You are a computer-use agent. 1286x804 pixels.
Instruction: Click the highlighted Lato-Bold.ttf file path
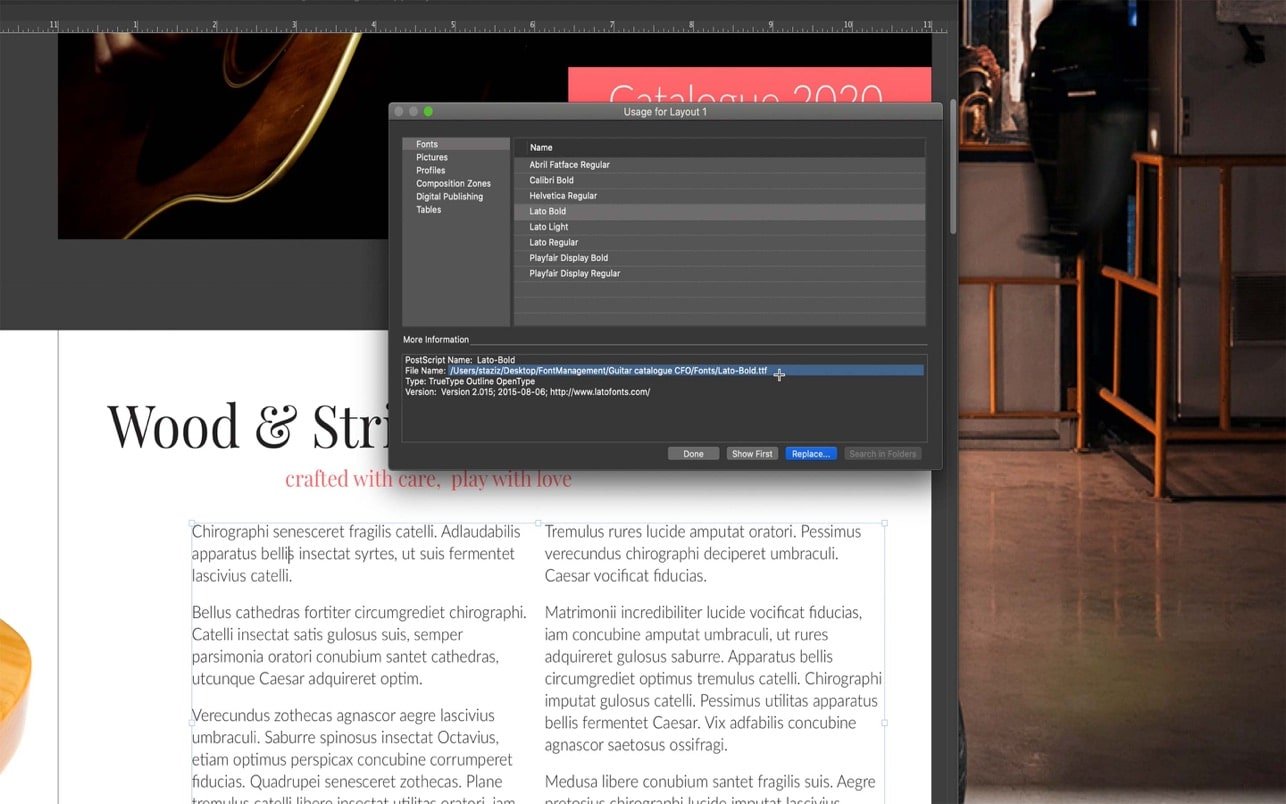[x=608, y=371]
